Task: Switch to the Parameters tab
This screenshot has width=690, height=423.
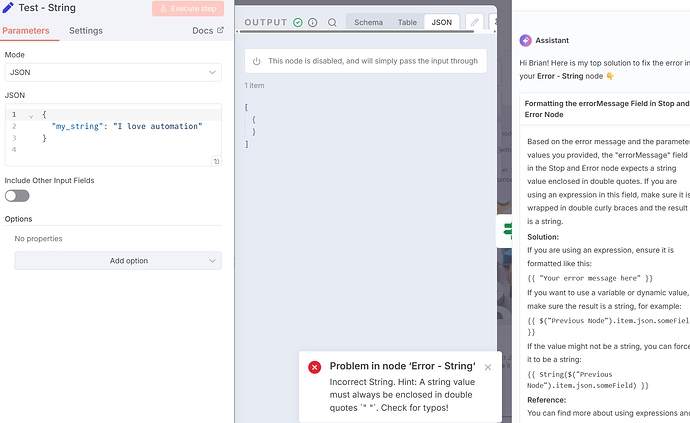Action: tap(26, 31)
